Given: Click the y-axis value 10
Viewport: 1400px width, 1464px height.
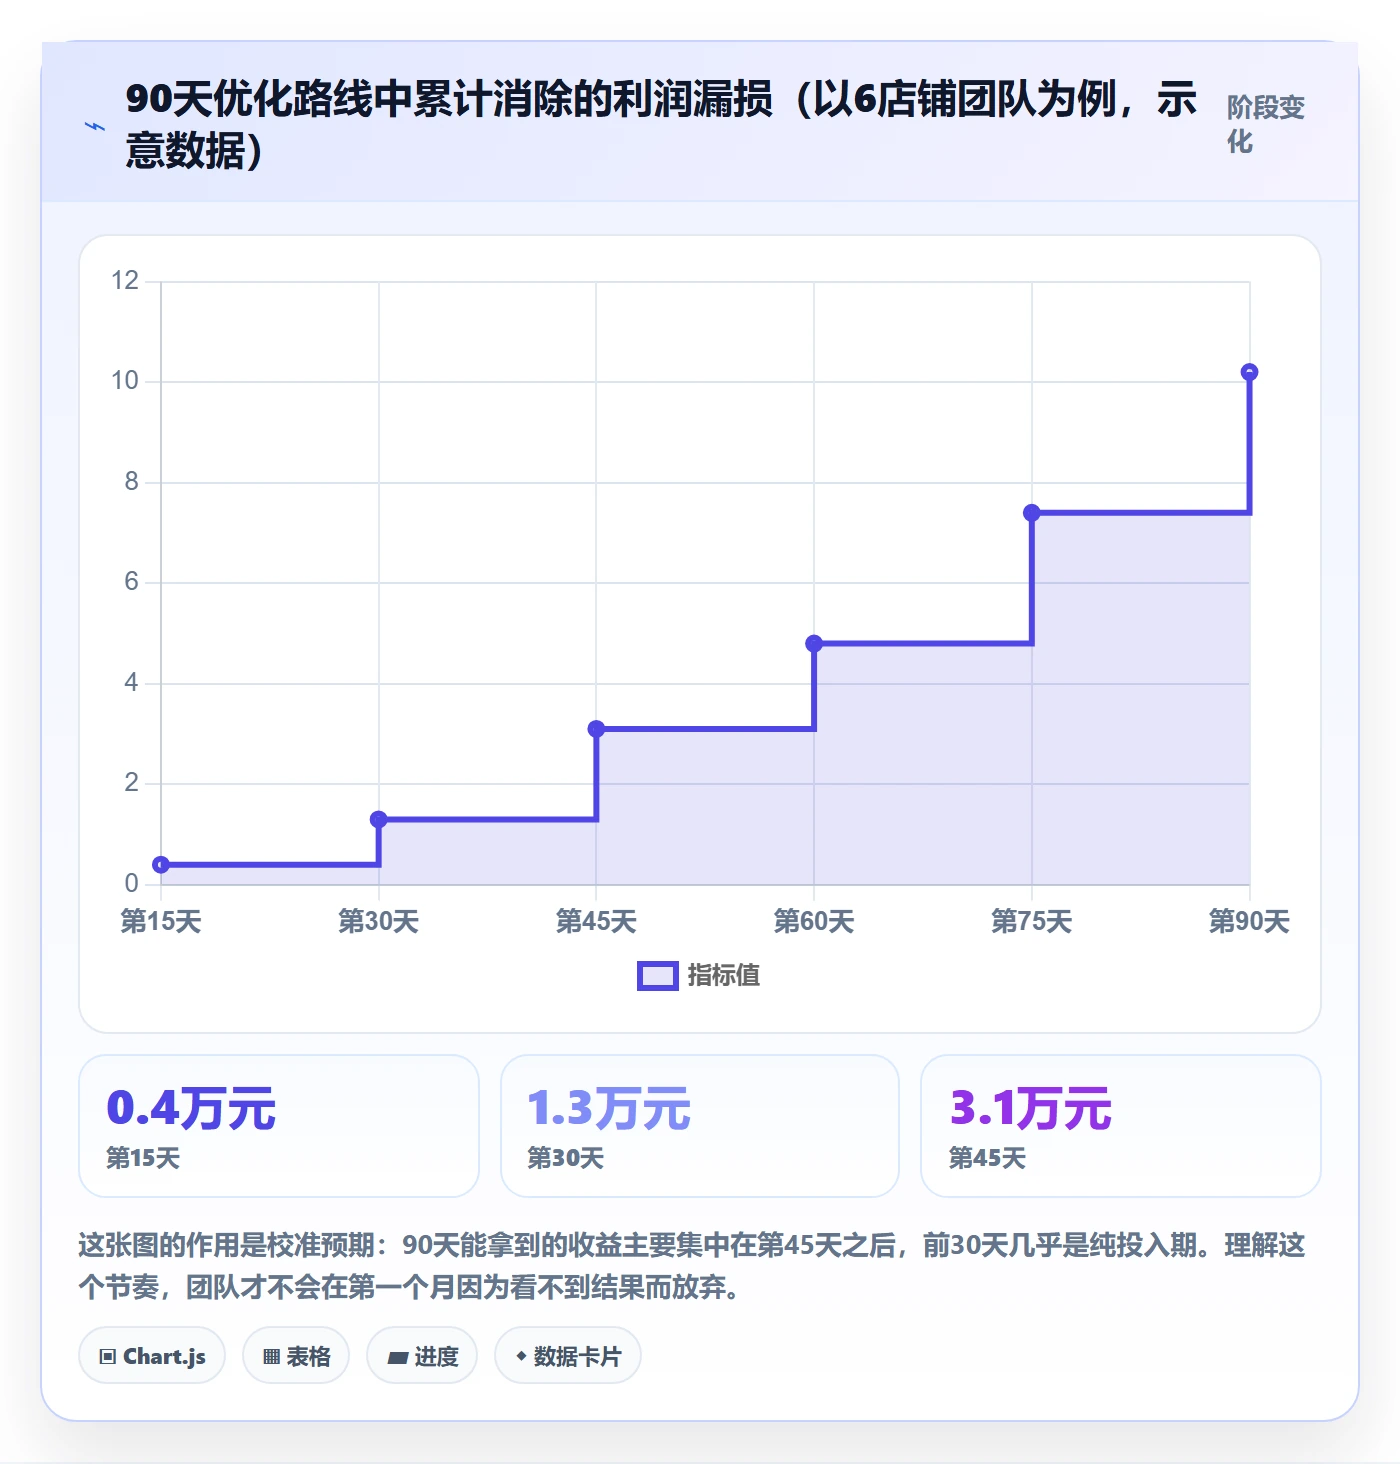Looking at the screenshot, I should [x=125, y=381].
